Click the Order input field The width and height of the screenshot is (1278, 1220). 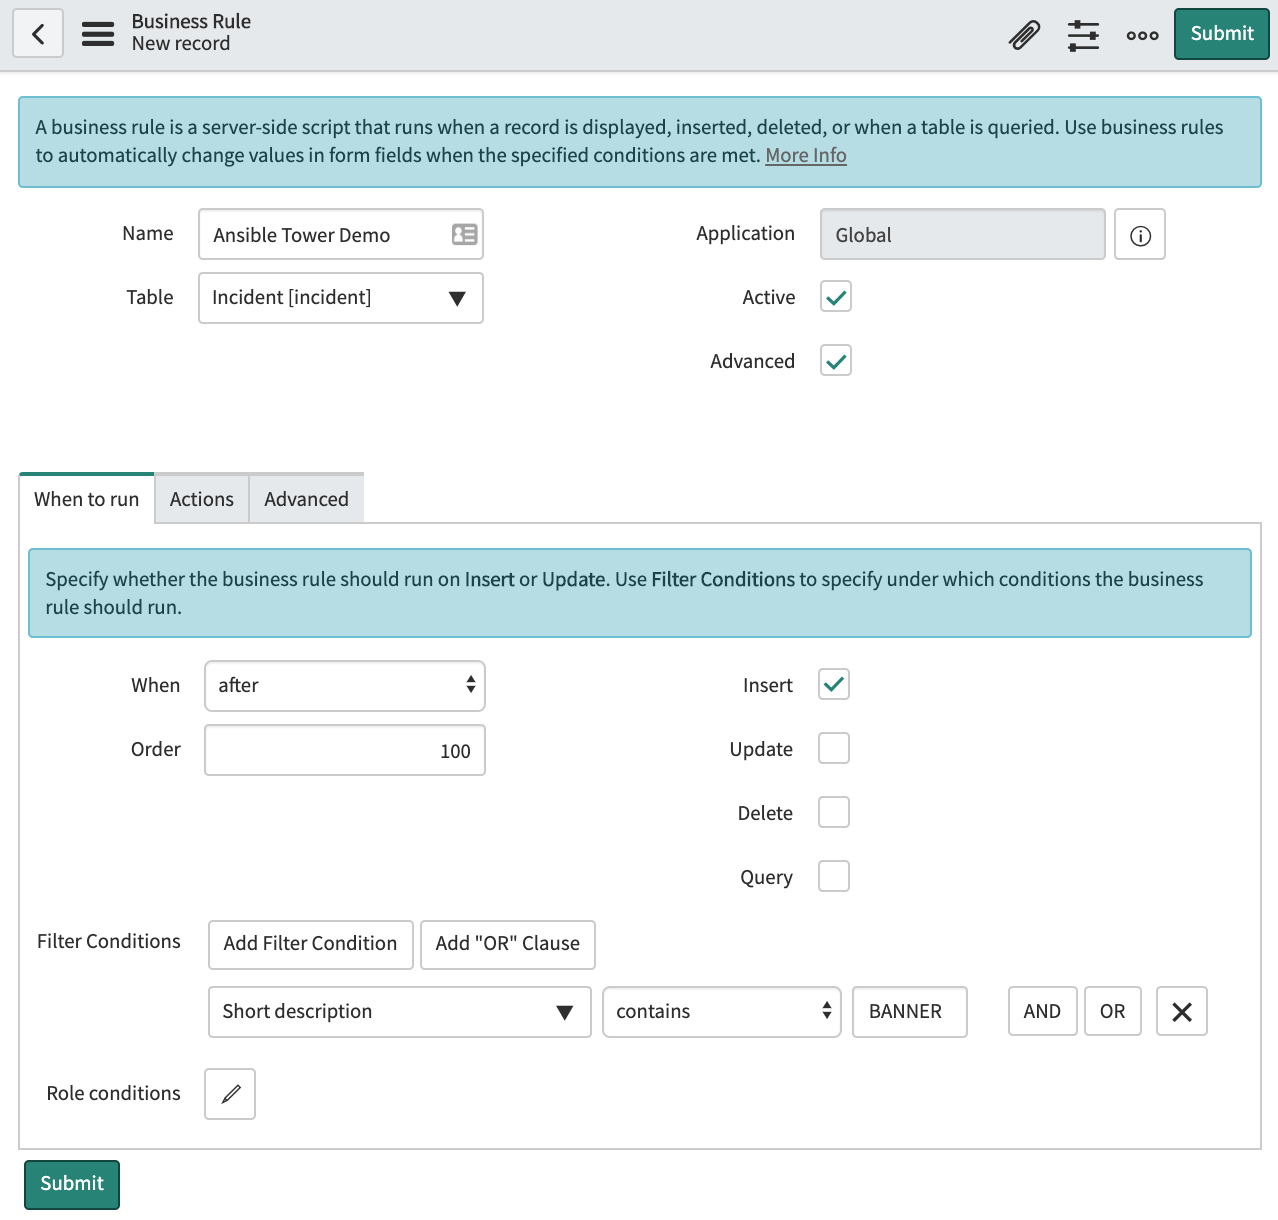(x=345, y=751)
